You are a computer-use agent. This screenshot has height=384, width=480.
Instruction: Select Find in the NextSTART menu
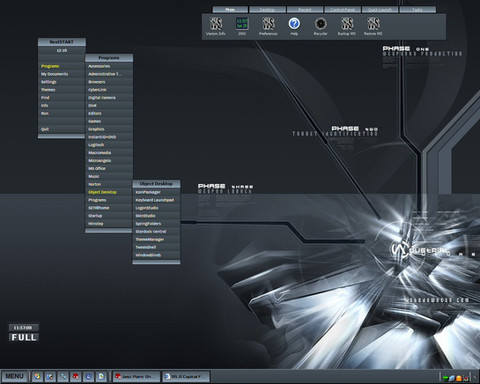point(62,98)
